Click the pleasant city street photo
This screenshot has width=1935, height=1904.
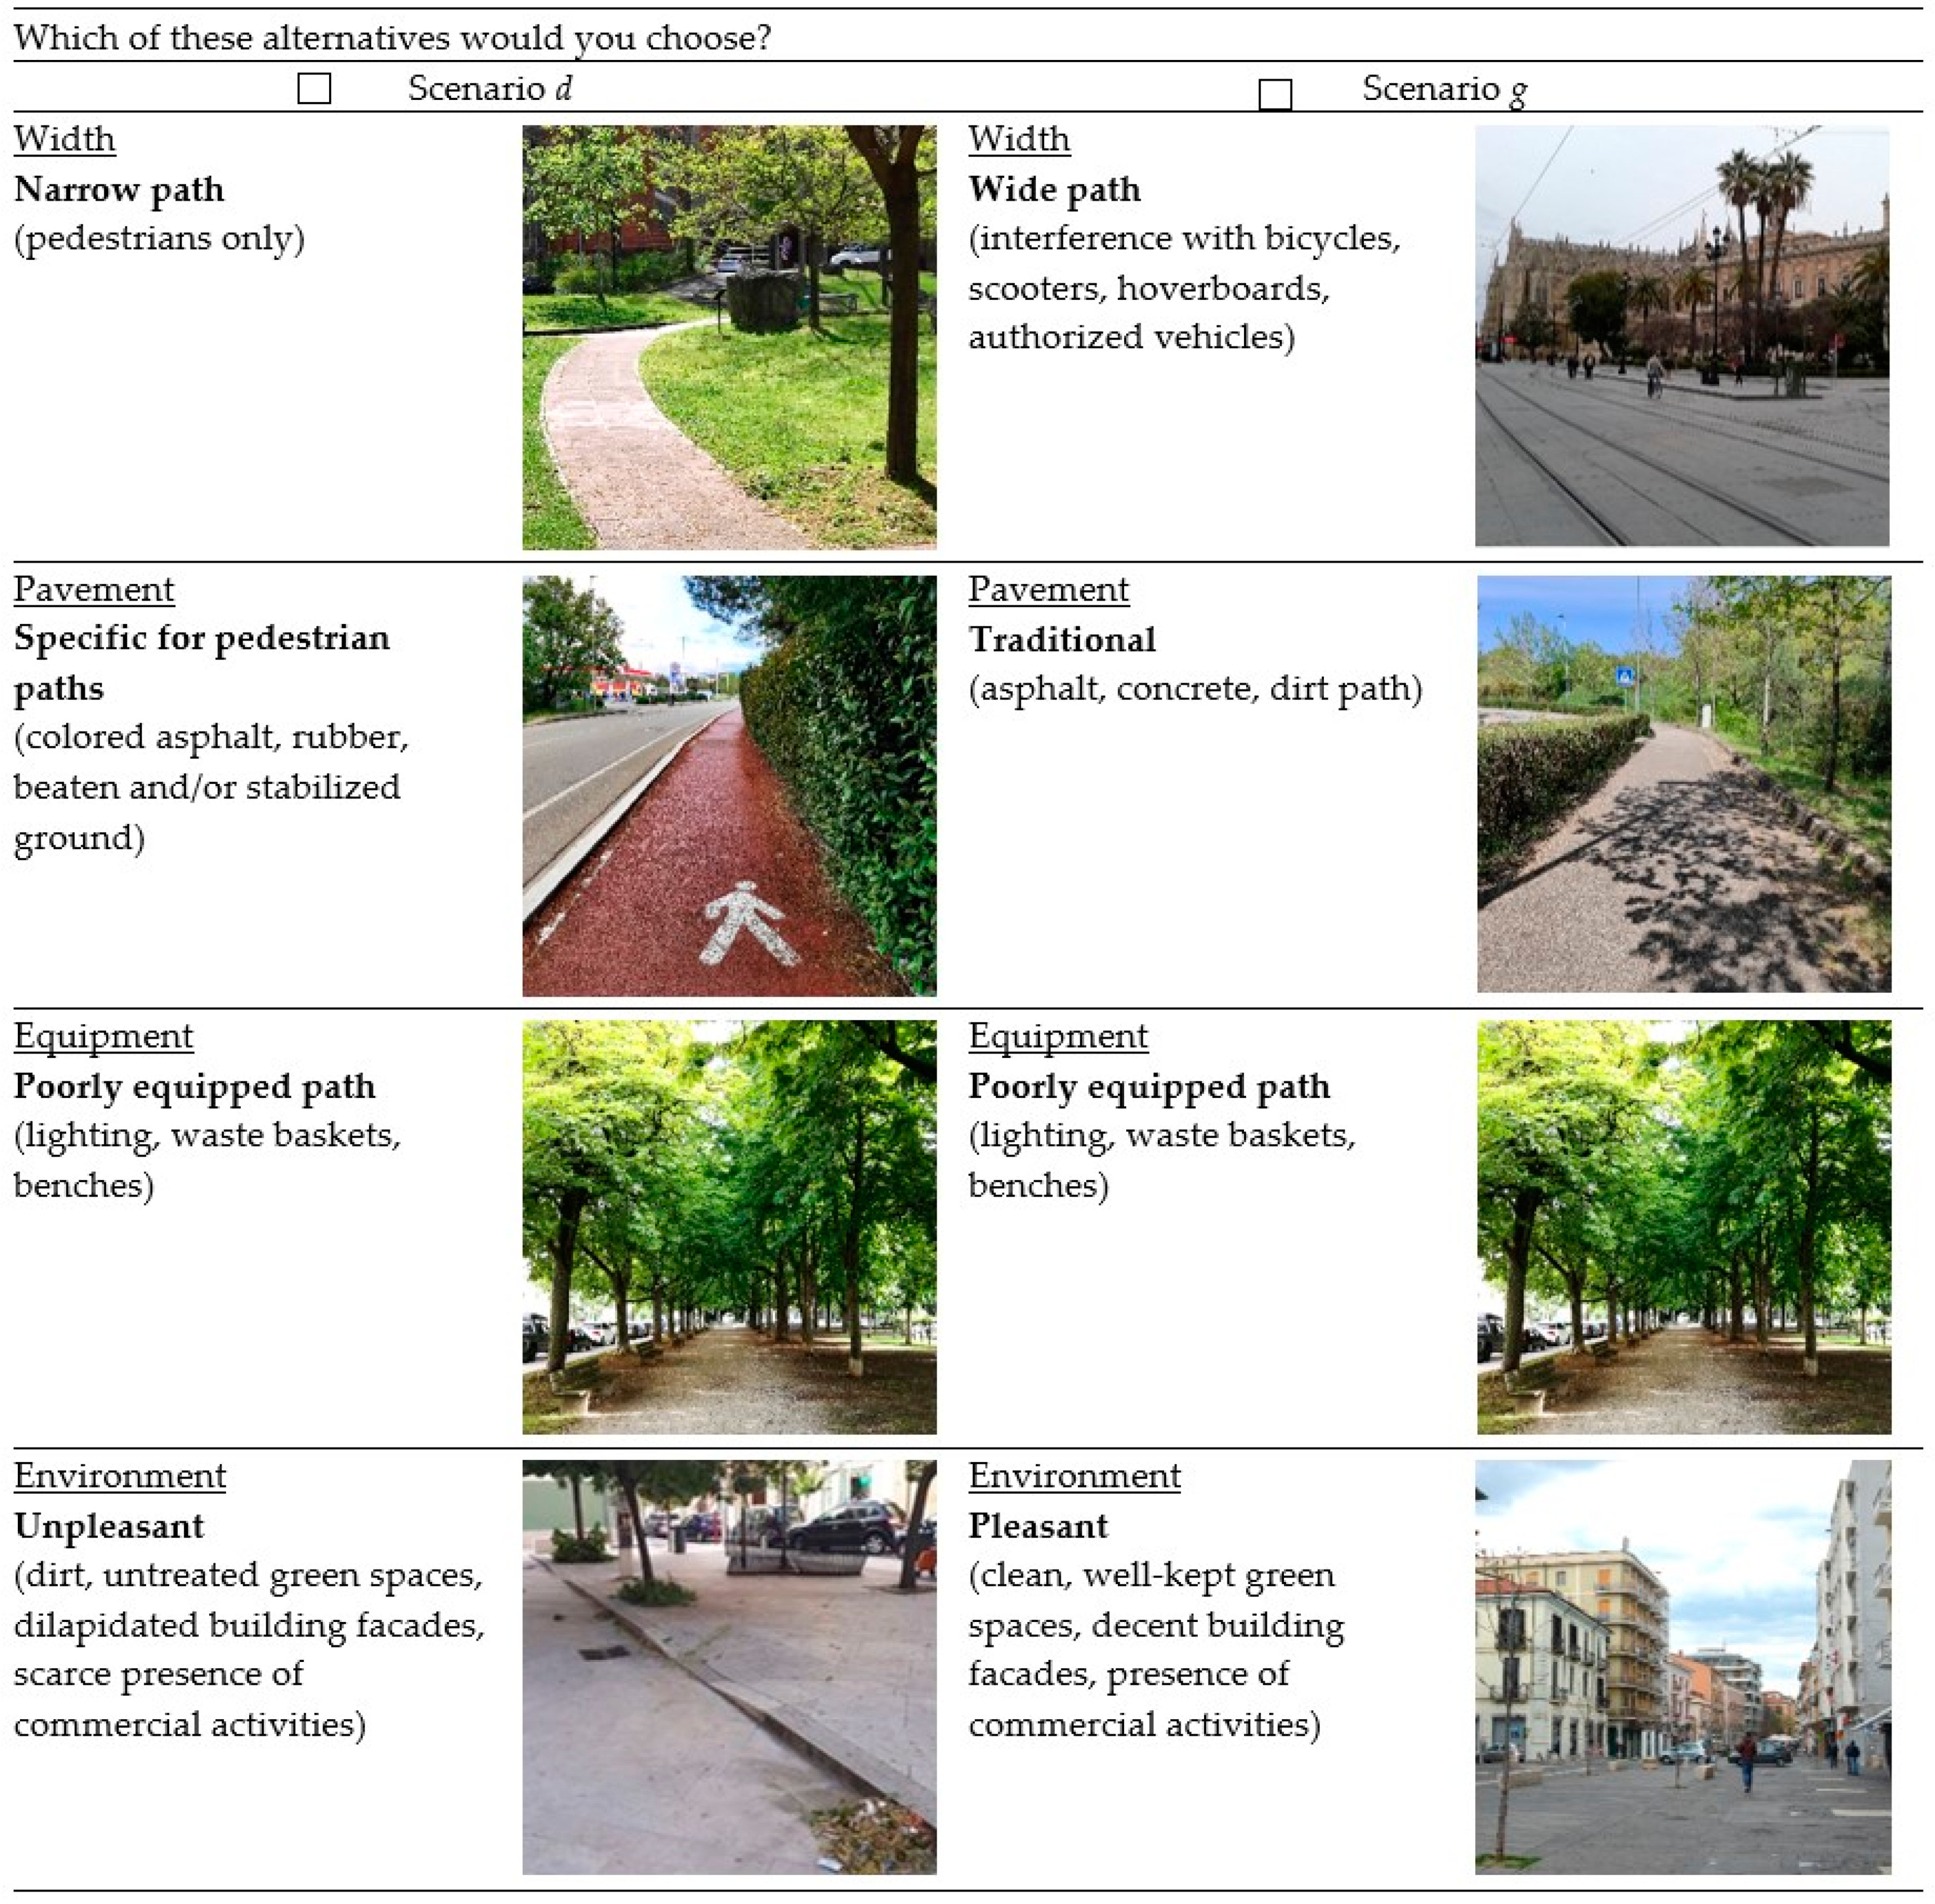pyautogui.click(x=1682, y=1667)
